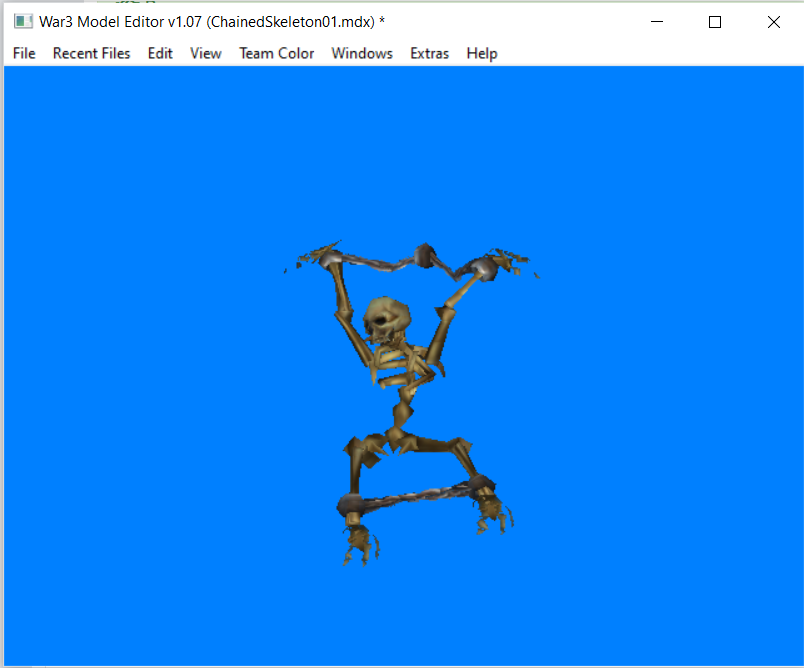Viewport: 804px width, 668px height.
Task: Open the File menu
Action: point(24,53)
